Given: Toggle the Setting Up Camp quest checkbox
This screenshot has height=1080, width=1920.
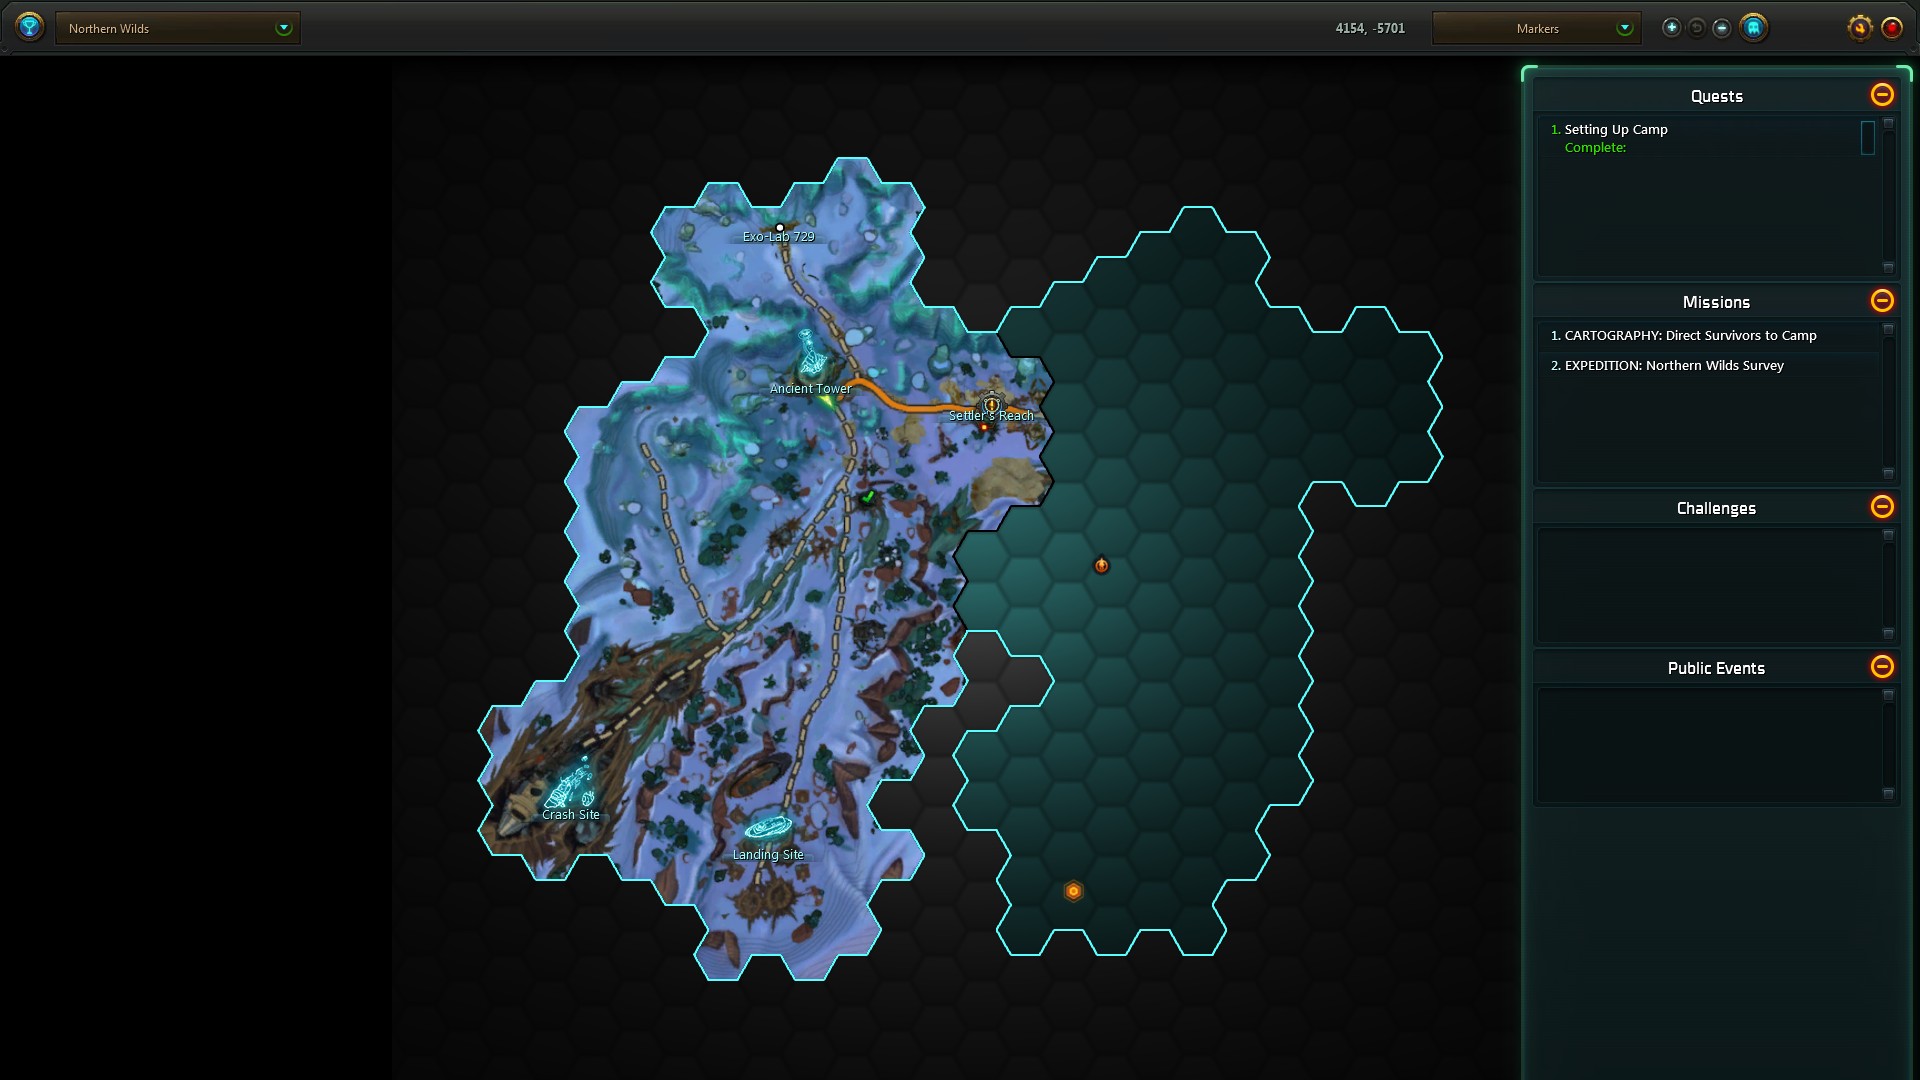Looking at the screenshot, I should [x=1867, y=138].
